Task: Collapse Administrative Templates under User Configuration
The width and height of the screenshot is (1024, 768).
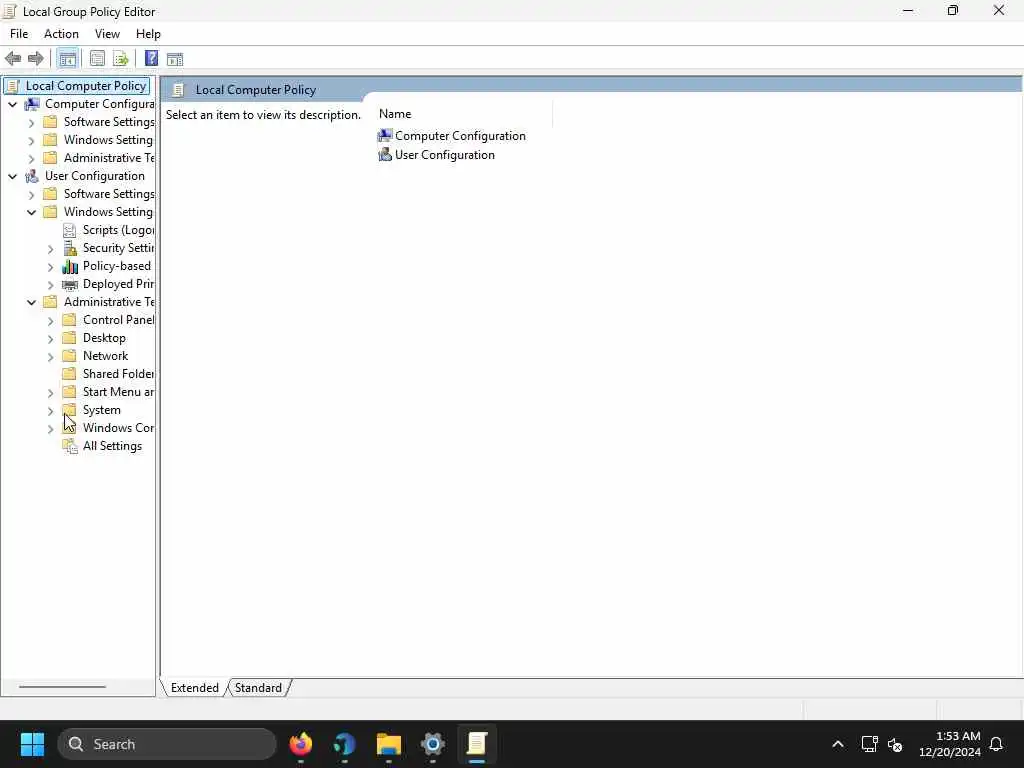Action: 31,302
